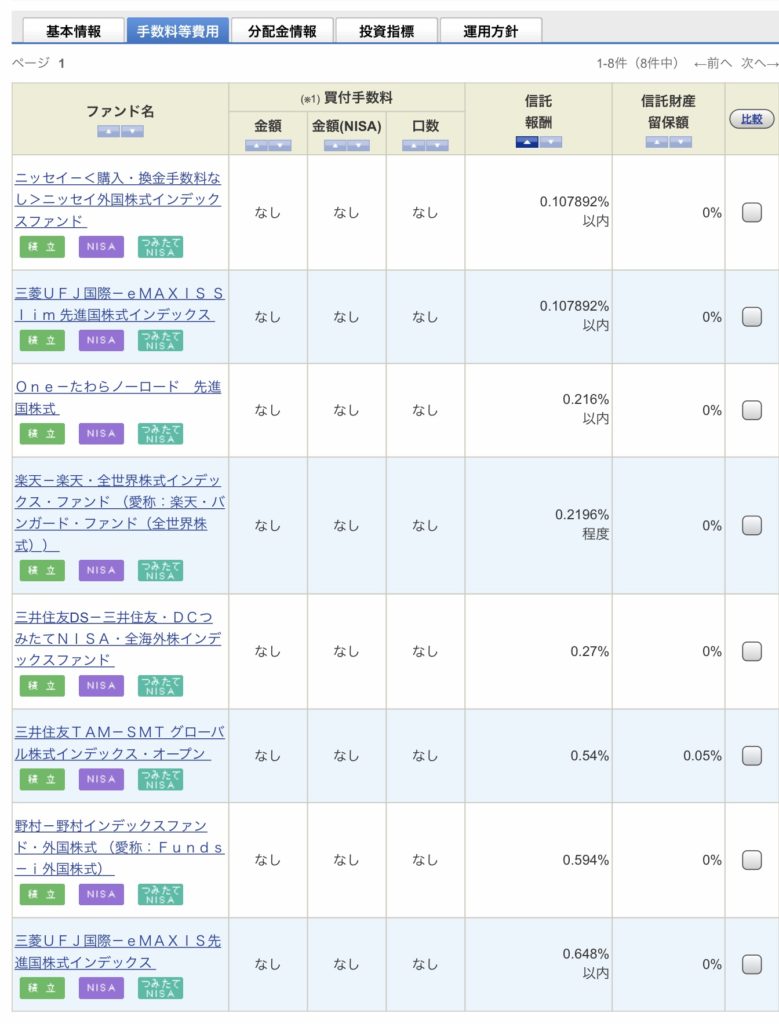This screenshot has height=1024, width=779.
Task: Switch to 分配金情報 tab
Action: click(x=282, y=31)
